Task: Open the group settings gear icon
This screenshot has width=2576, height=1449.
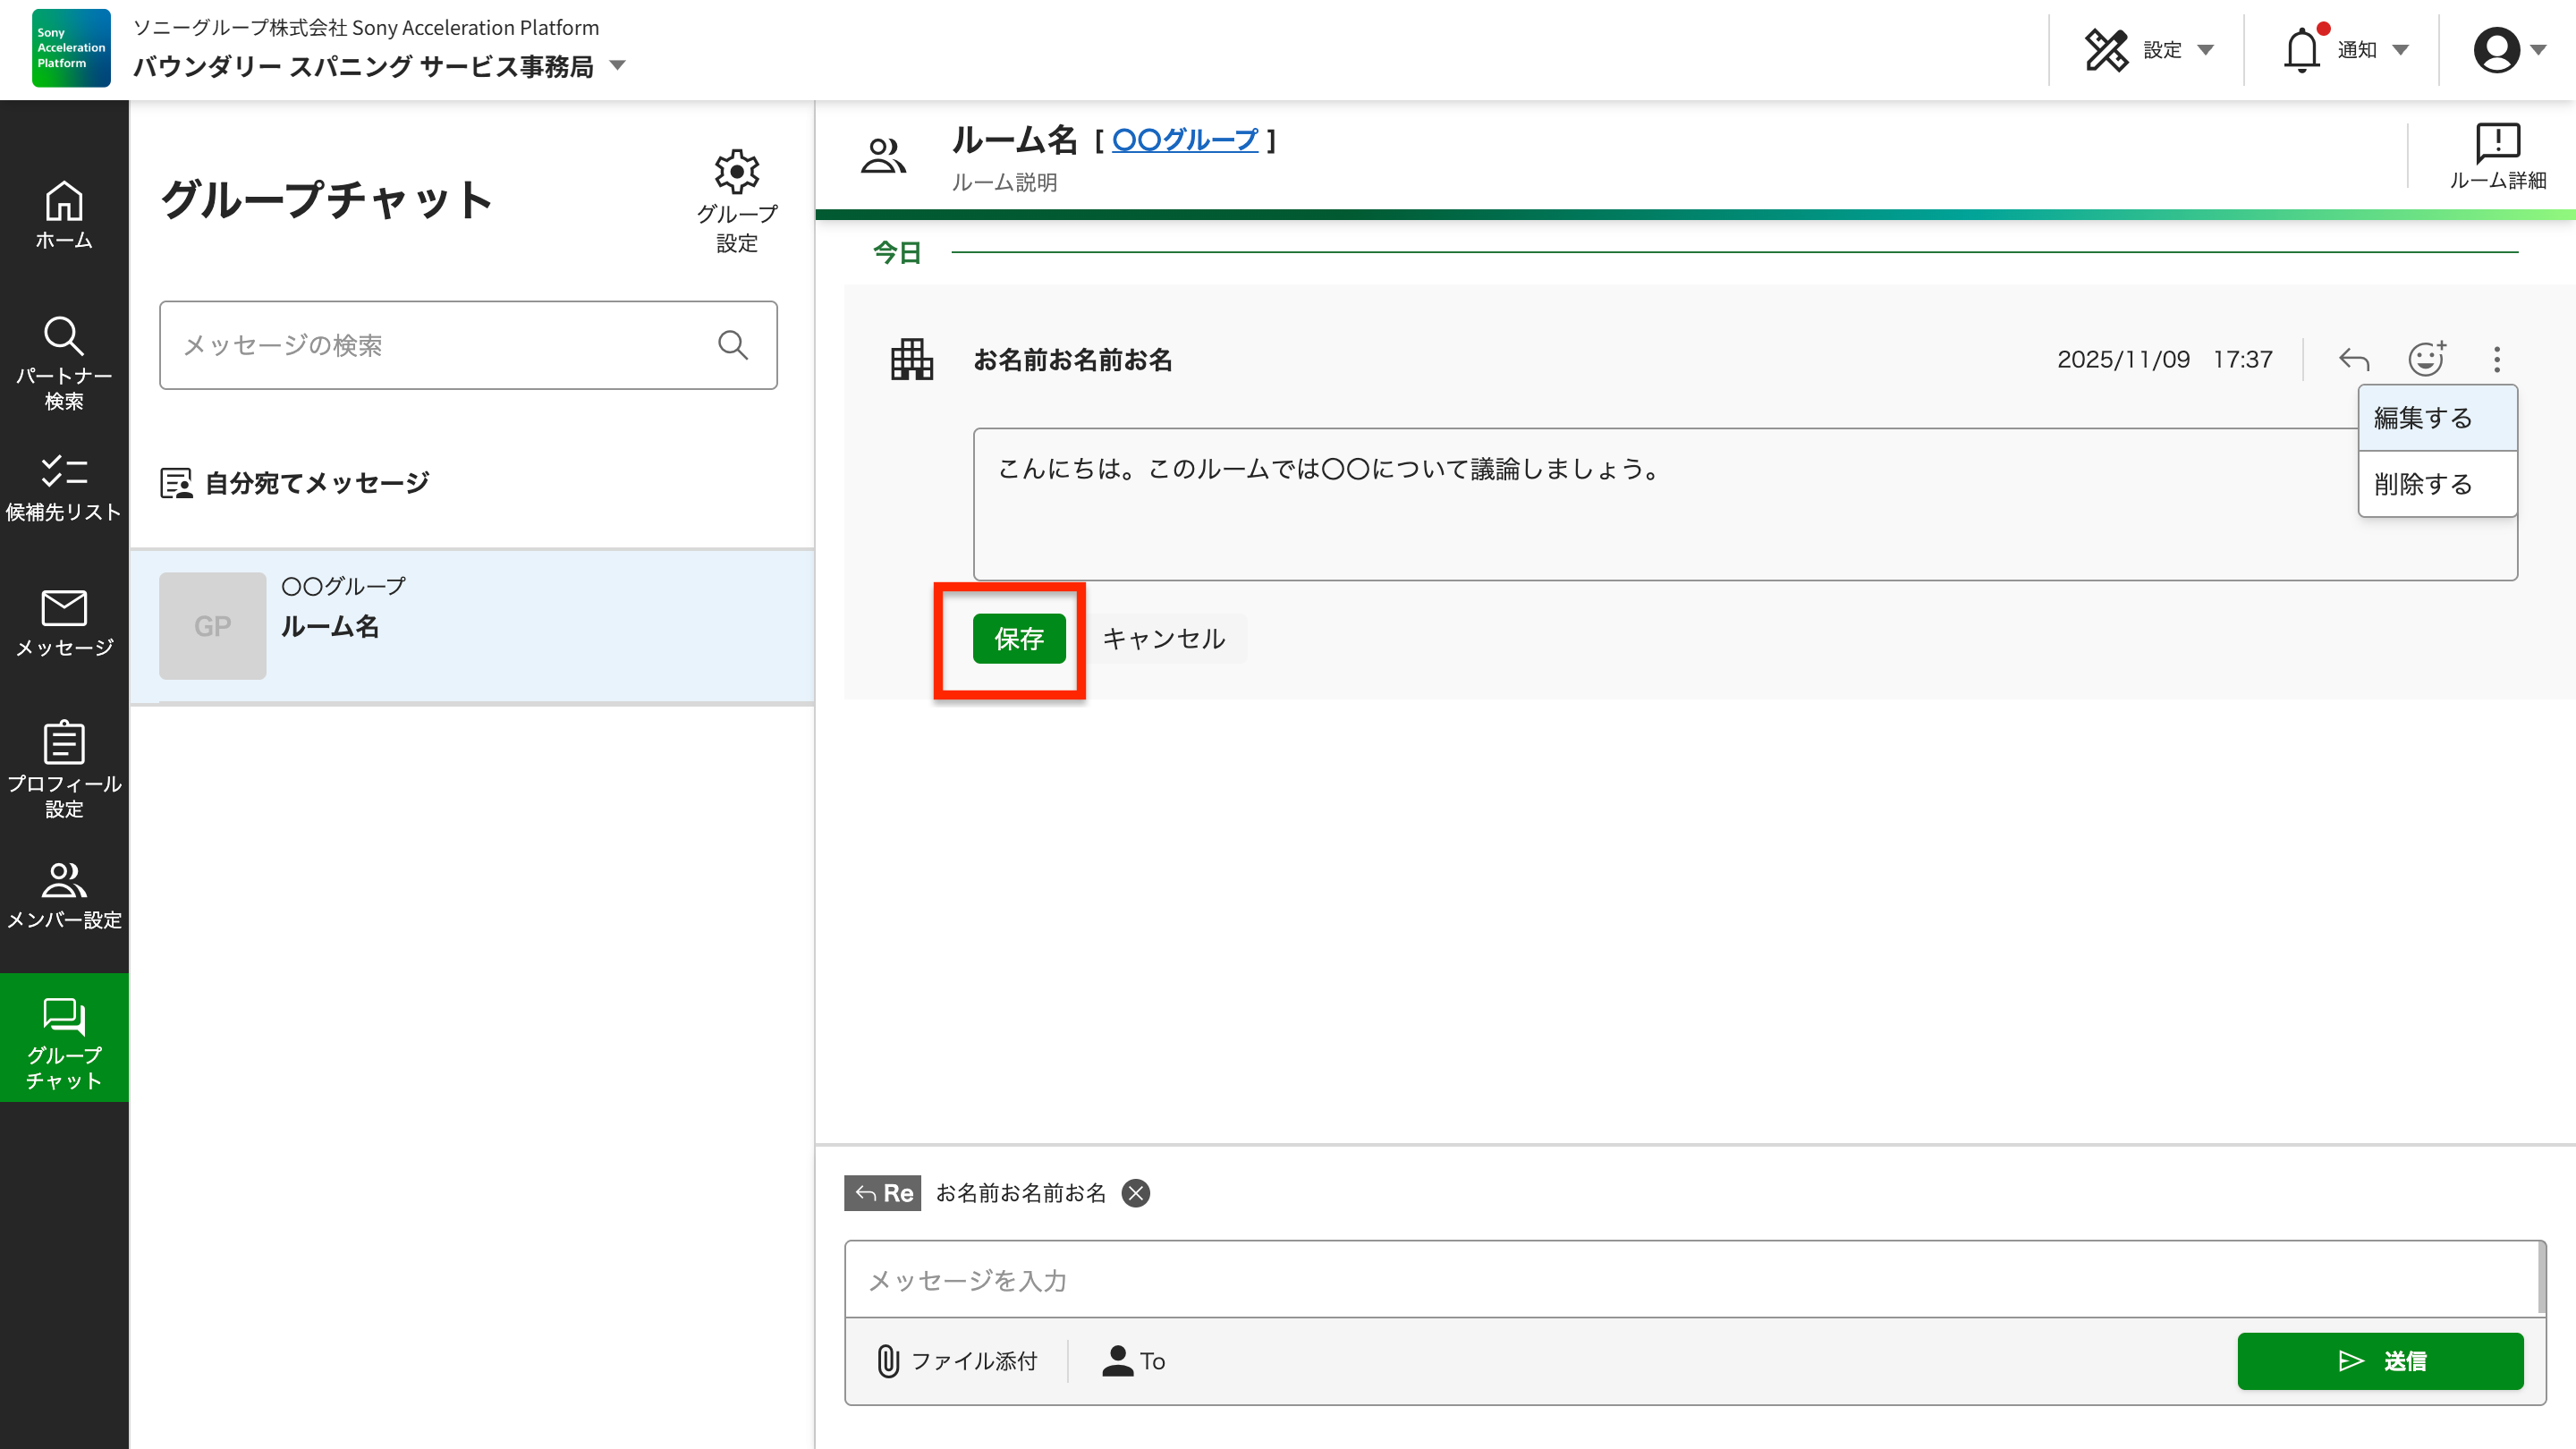Action: coord(736,173)
